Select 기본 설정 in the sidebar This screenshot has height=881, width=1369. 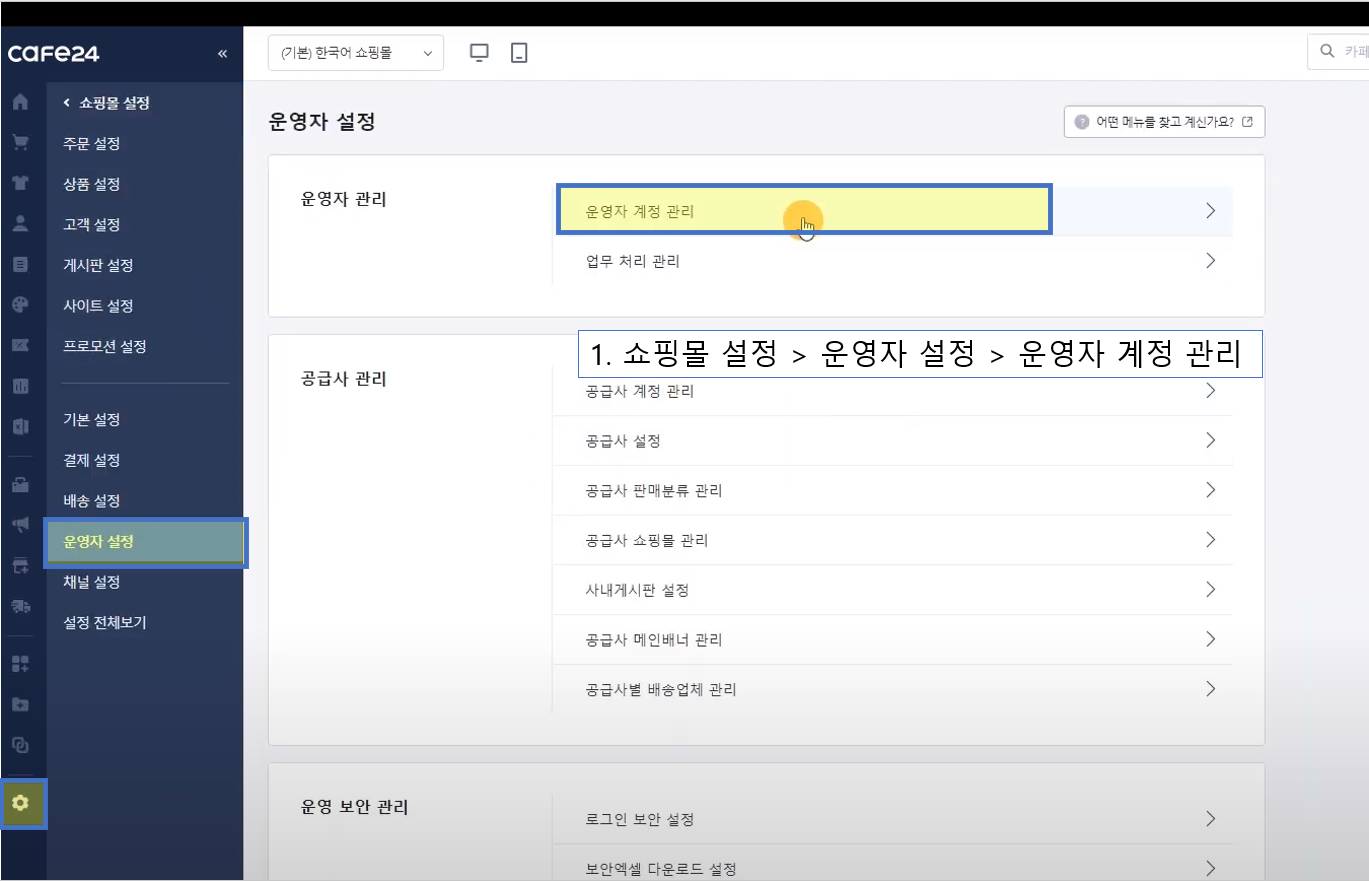coord(92,419)
